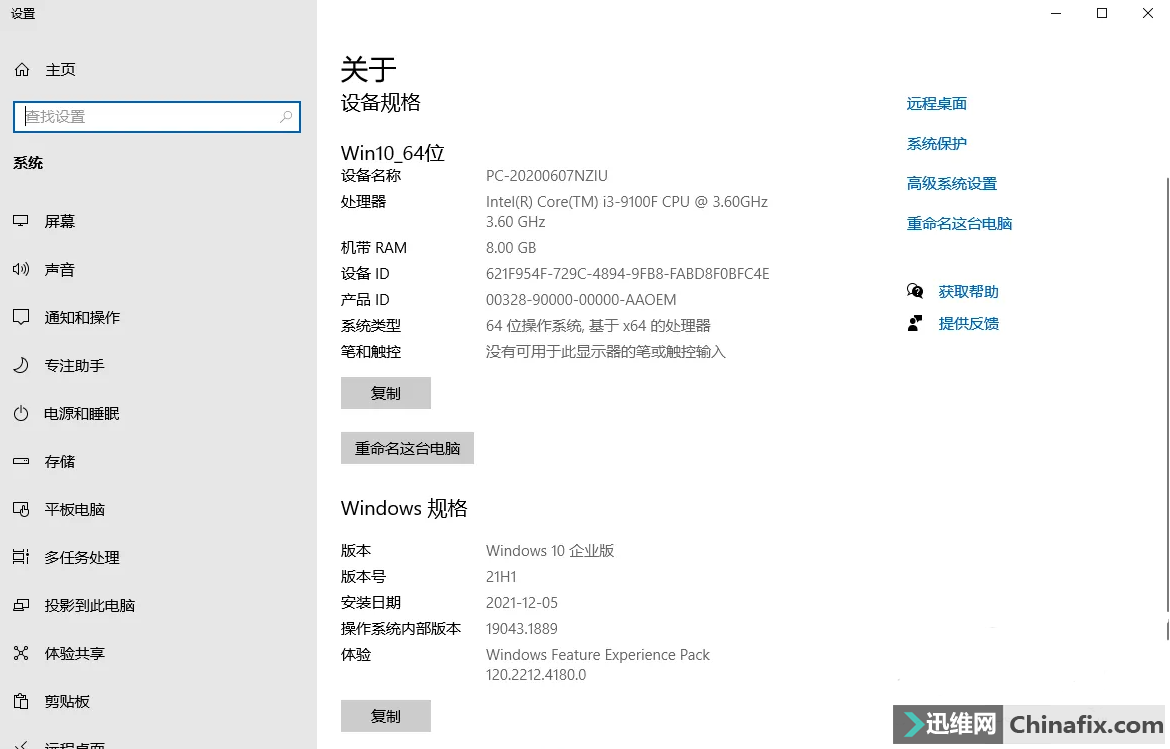The image size is (1170, 749).
Task: Maximize the 设置 window
Action: coord(1101,13)
